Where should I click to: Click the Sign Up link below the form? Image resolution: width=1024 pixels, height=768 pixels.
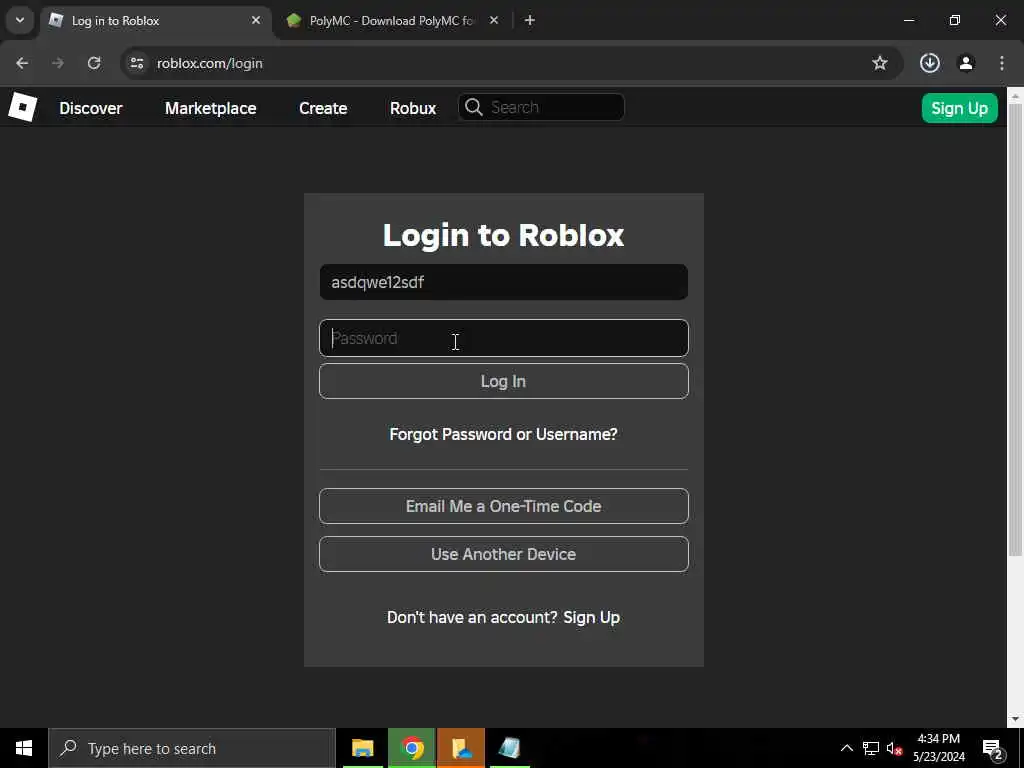592,617
